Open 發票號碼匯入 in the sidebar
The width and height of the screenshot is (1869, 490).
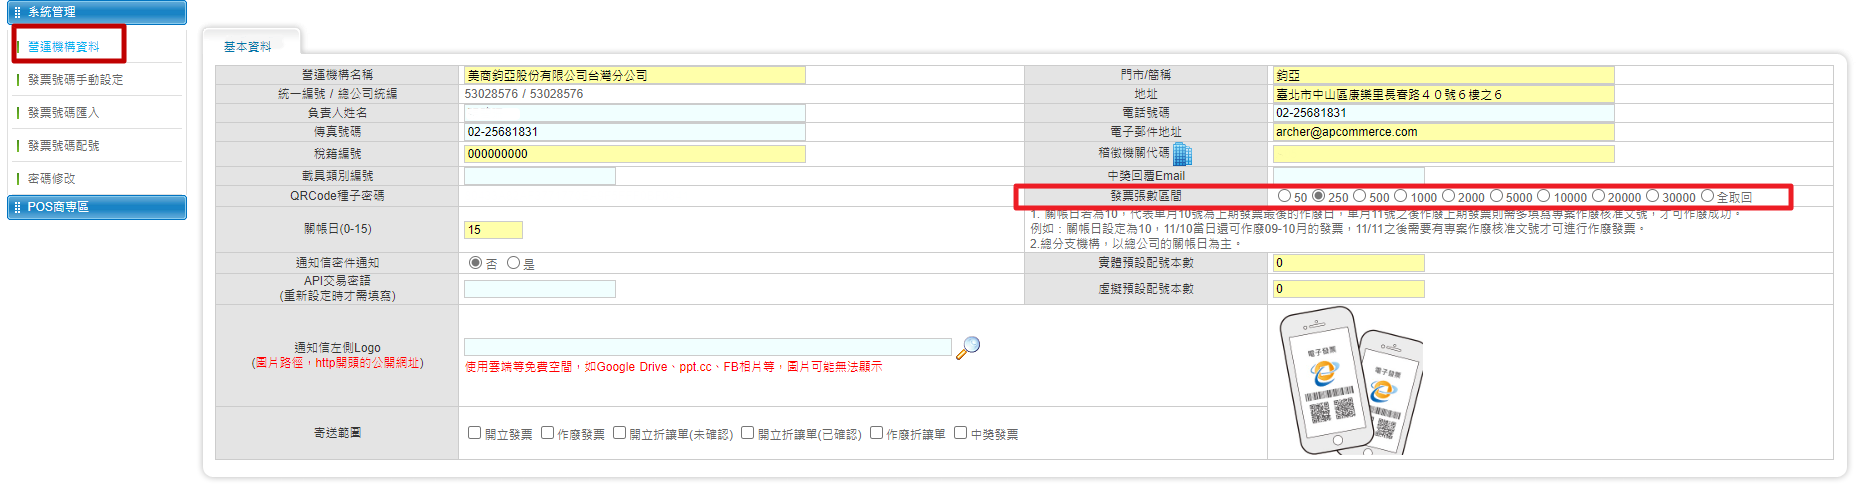pyautogui.click(x=64, y=113)
